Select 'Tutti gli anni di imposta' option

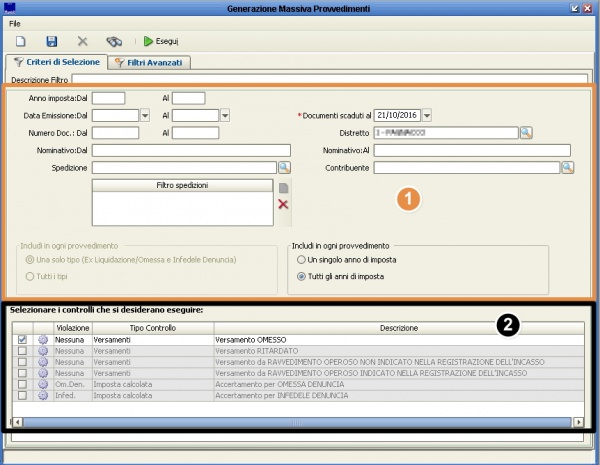pyautogui.click(x=302, y=275)
